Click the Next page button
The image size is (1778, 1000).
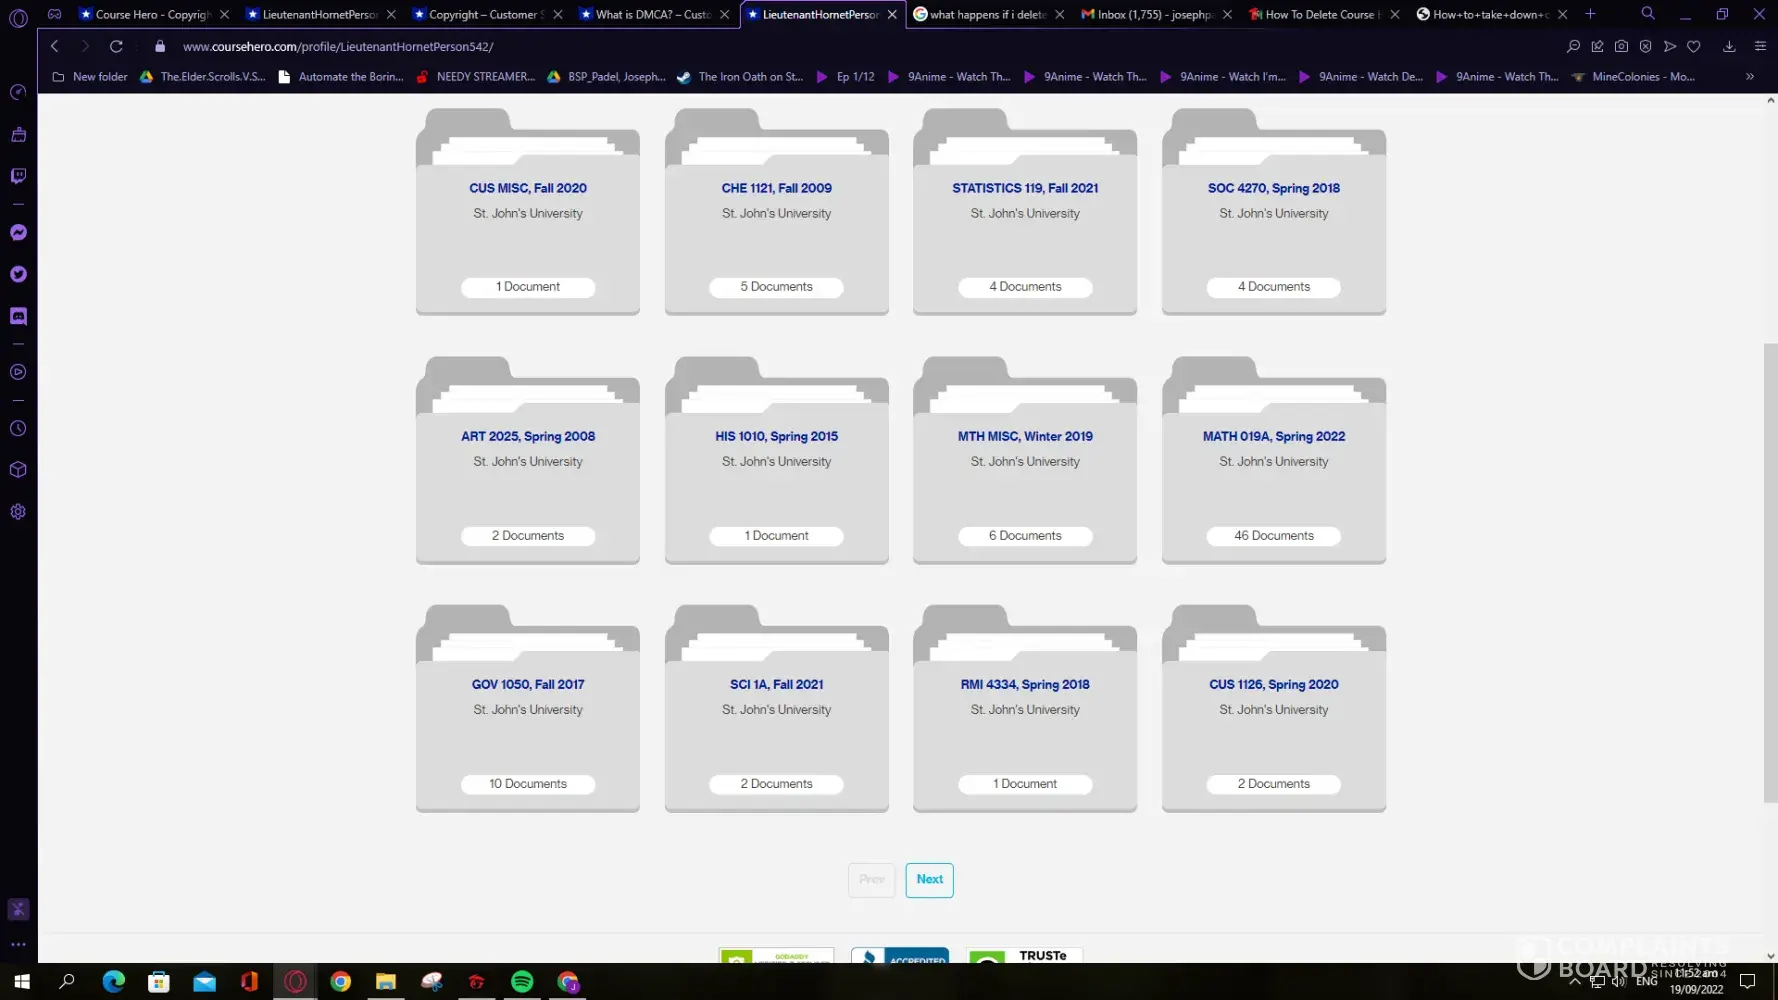929,880
